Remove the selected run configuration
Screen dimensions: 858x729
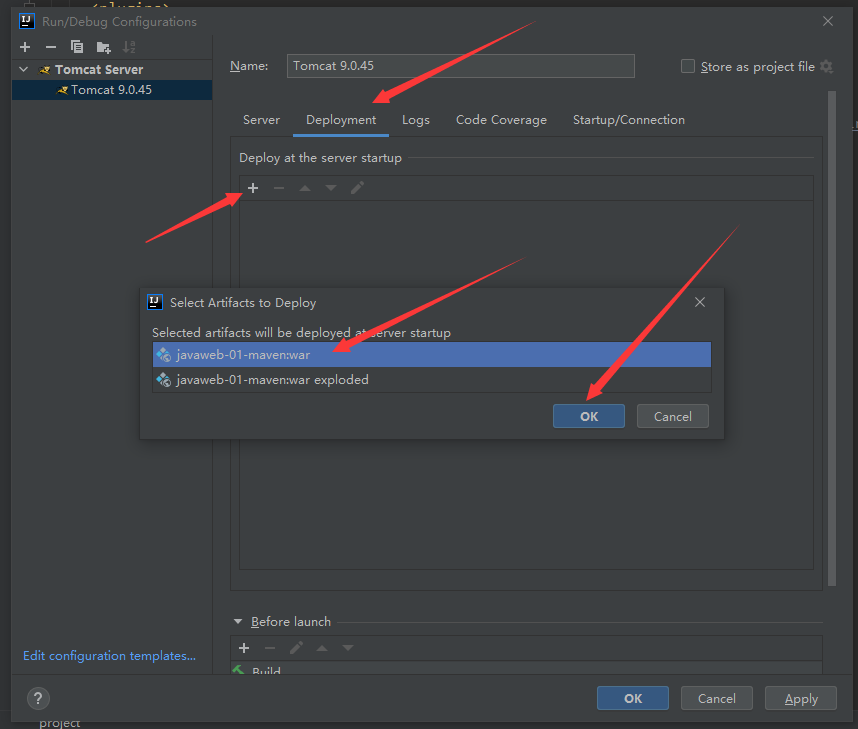[x=51, y=47]
